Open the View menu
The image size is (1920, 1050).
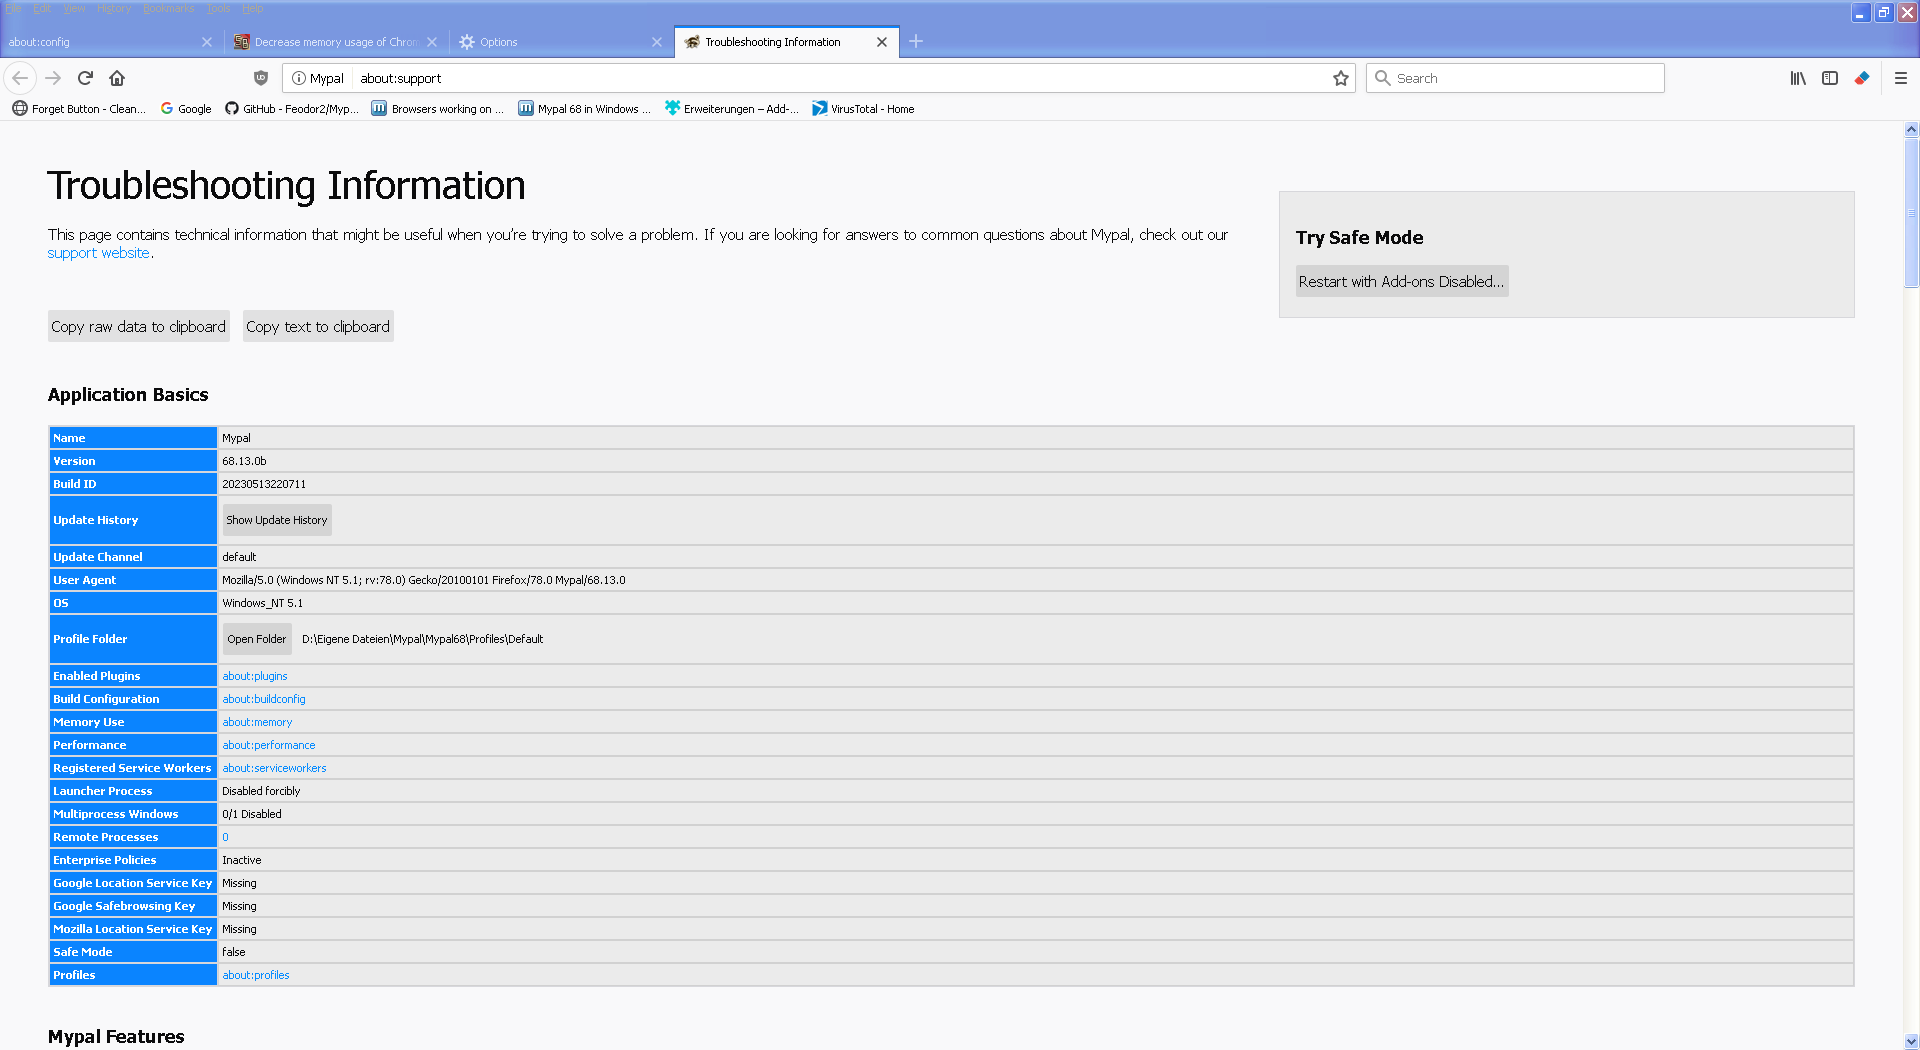[x=75, y=8]
